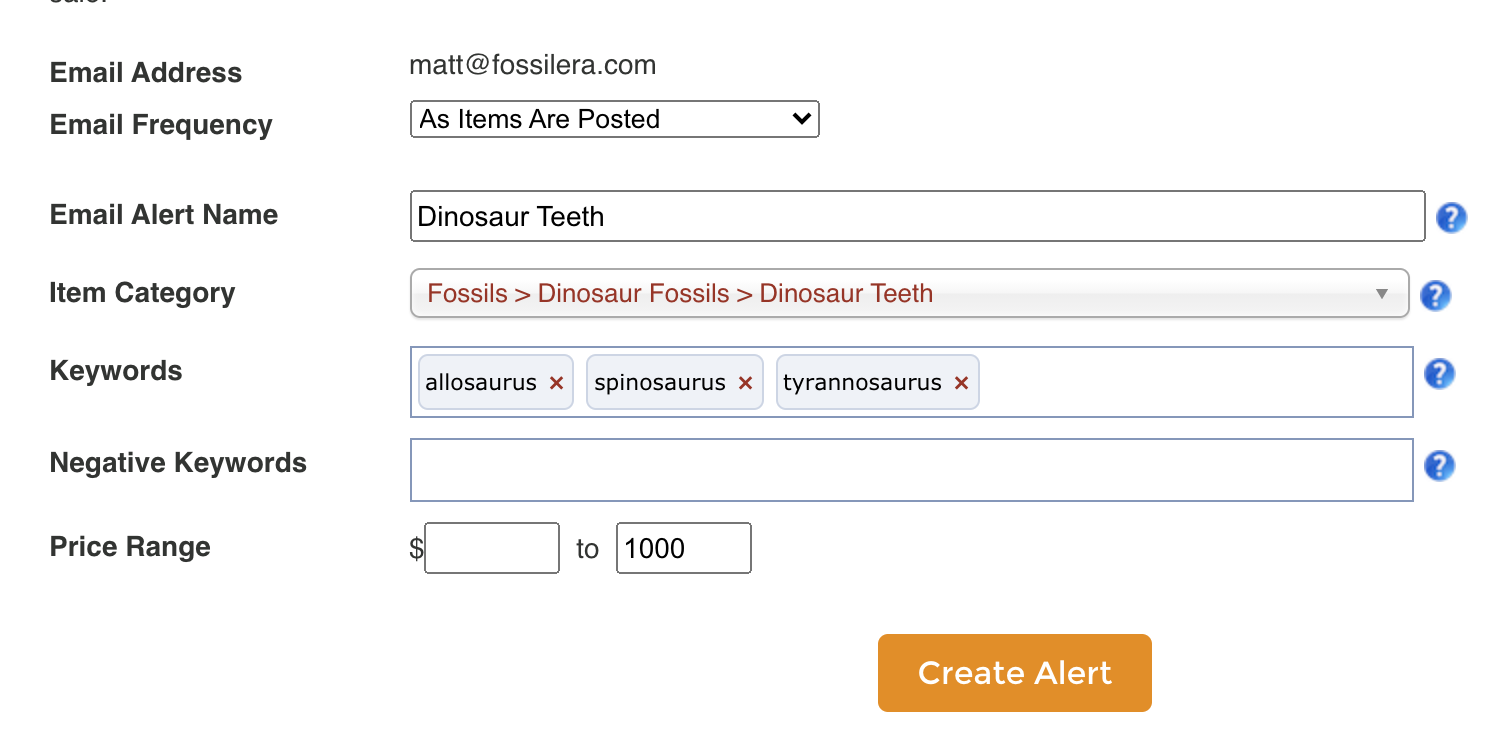This screenshot has height=730, width=1498.
Task: Click the minimum price input box
Action: pyautogui.click(x=492, y=548)
